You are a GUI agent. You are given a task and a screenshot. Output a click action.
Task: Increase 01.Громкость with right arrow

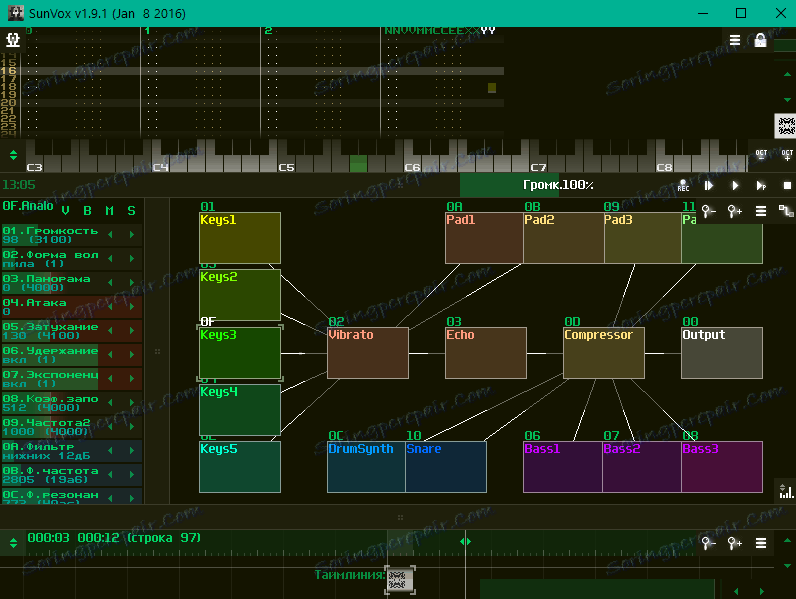pos(132,235)
